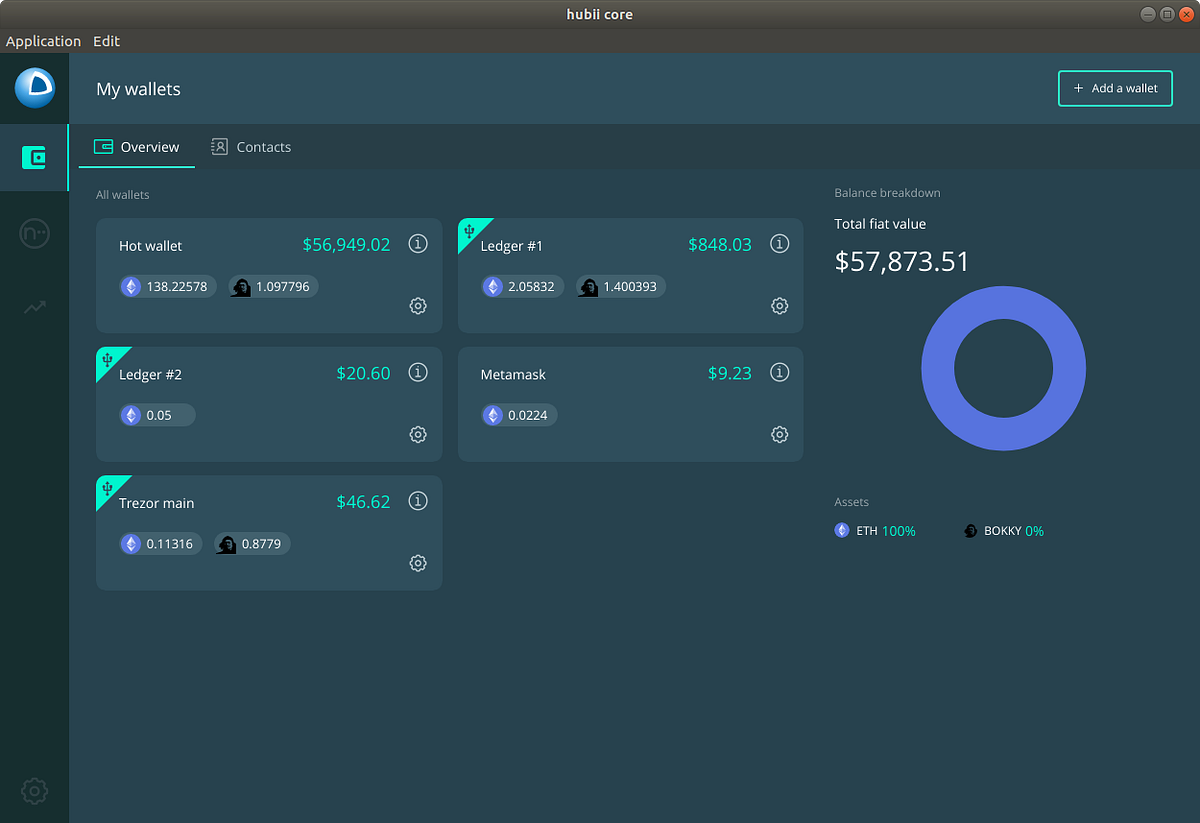The height and width of the screenshot is (823, 1200).
Task: Switch to the Contacts tab
Action: pos(251,147)
